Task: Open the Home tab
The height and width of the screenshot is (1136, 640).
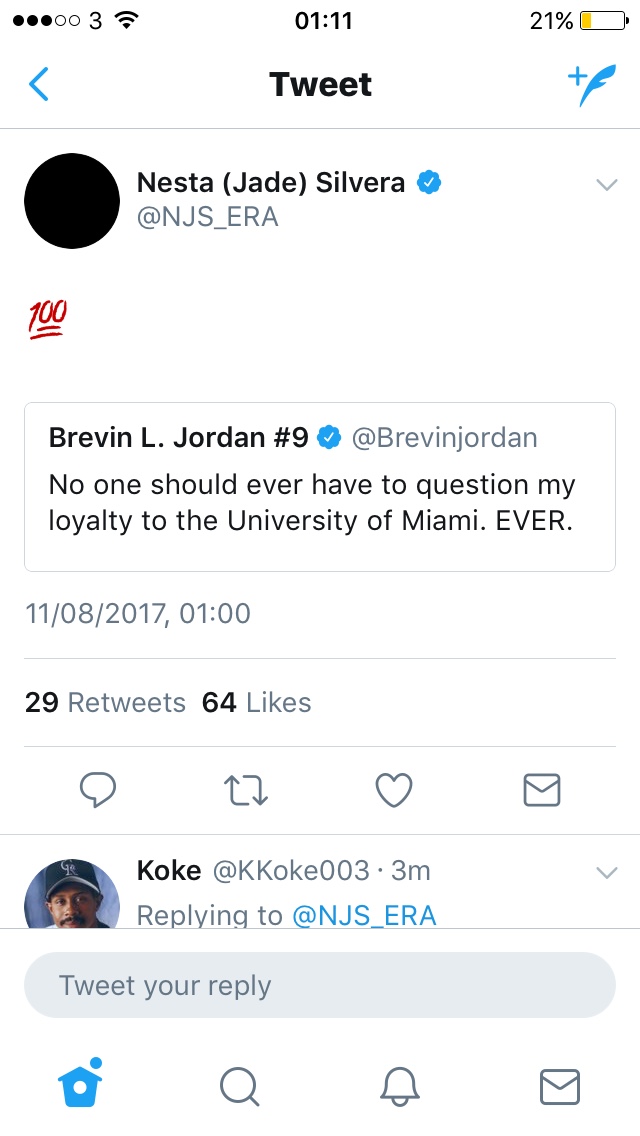Action: click(82, 1084)
